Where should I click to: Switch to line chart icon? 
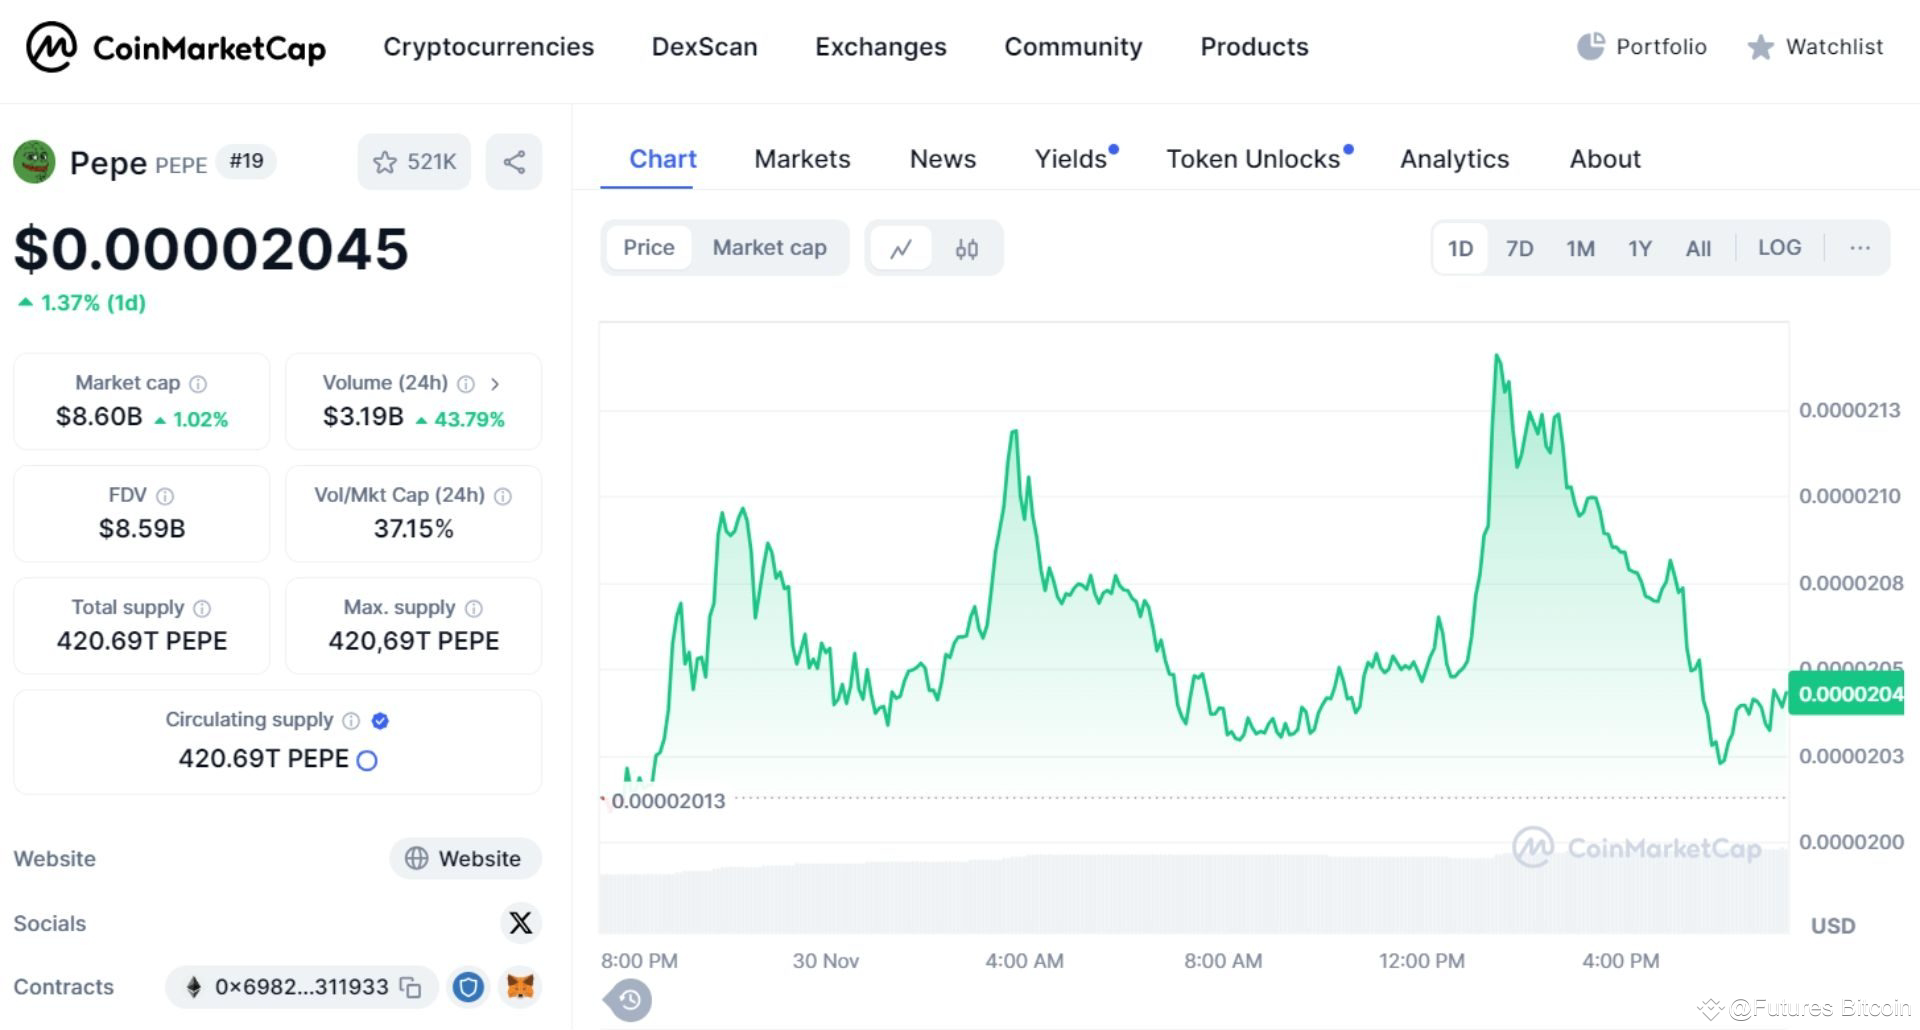(x=901, y=248)
